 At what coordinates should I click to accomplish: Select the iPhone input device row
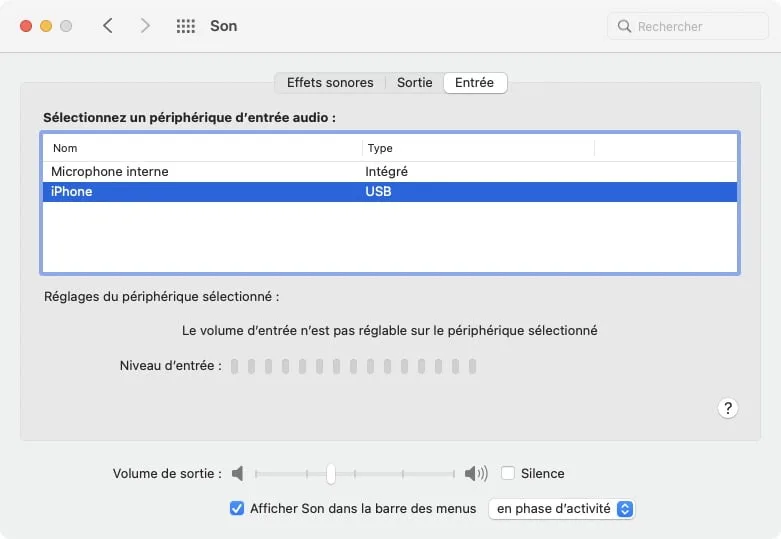coord(390,192)
